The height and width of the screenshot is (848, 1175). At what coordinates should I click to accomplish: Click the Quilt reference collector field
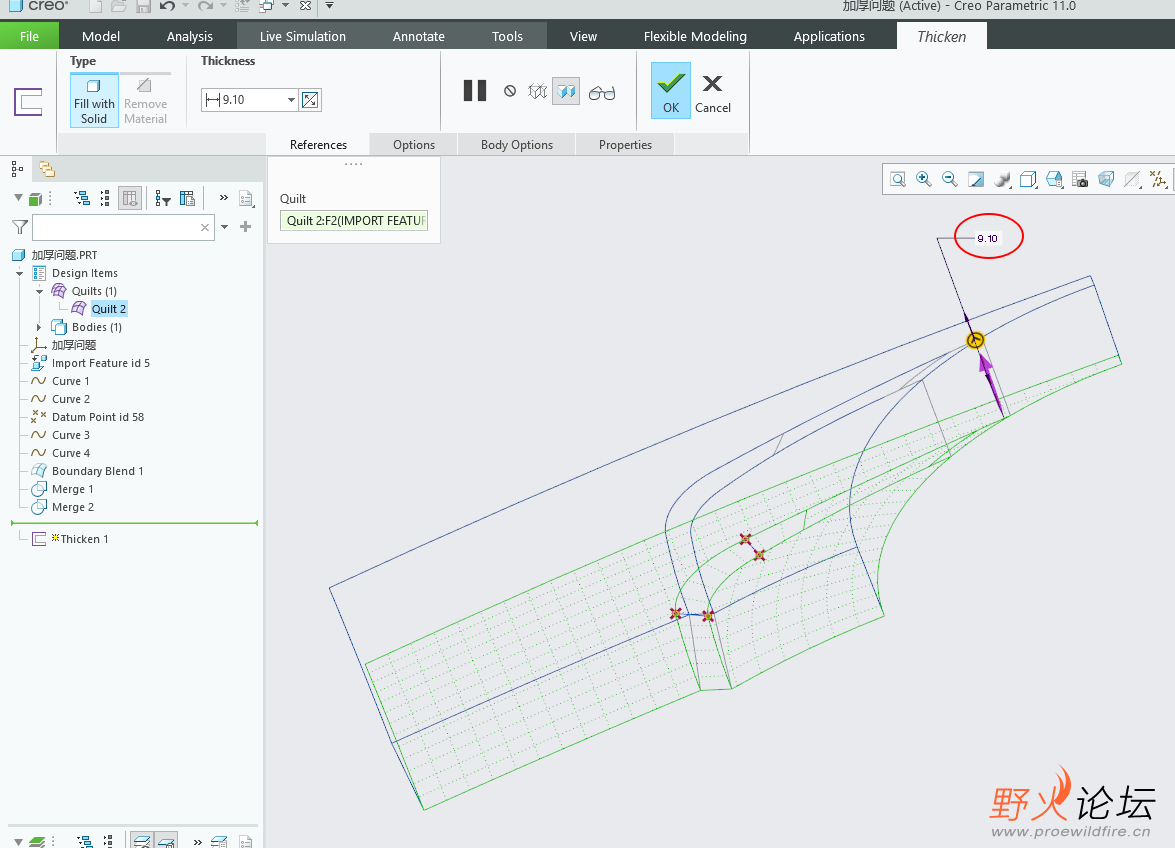click(354, 220)
